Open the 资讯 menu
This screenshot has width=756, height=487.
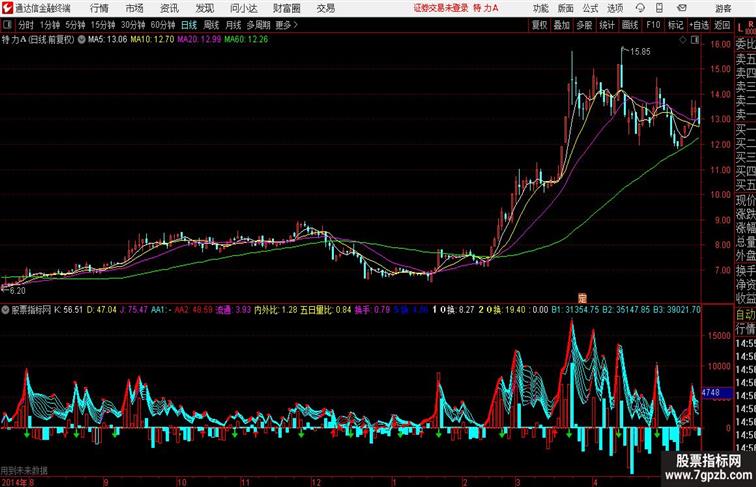(169, 8)
